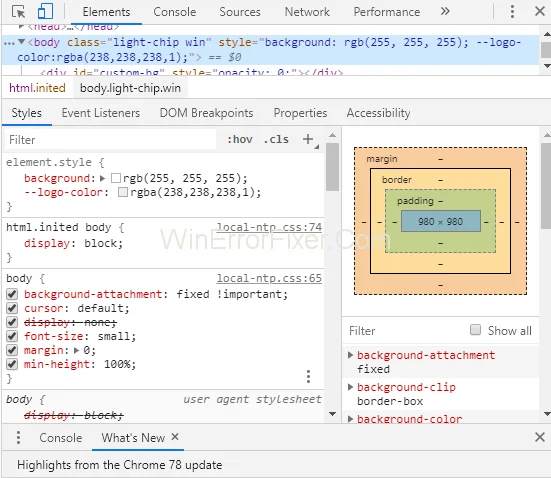The height and width of the screenshot is (478, 551).
Task: Toggle the margin: 0 property checkbox
Action: pos(12,350)
